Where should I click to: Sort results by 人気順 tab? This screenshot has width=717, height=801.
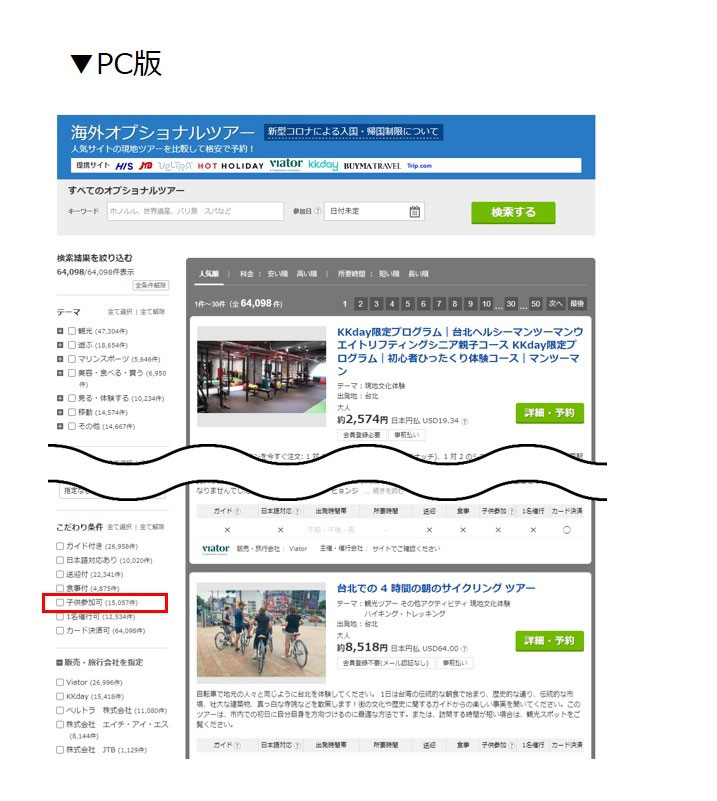coord(208,273)
